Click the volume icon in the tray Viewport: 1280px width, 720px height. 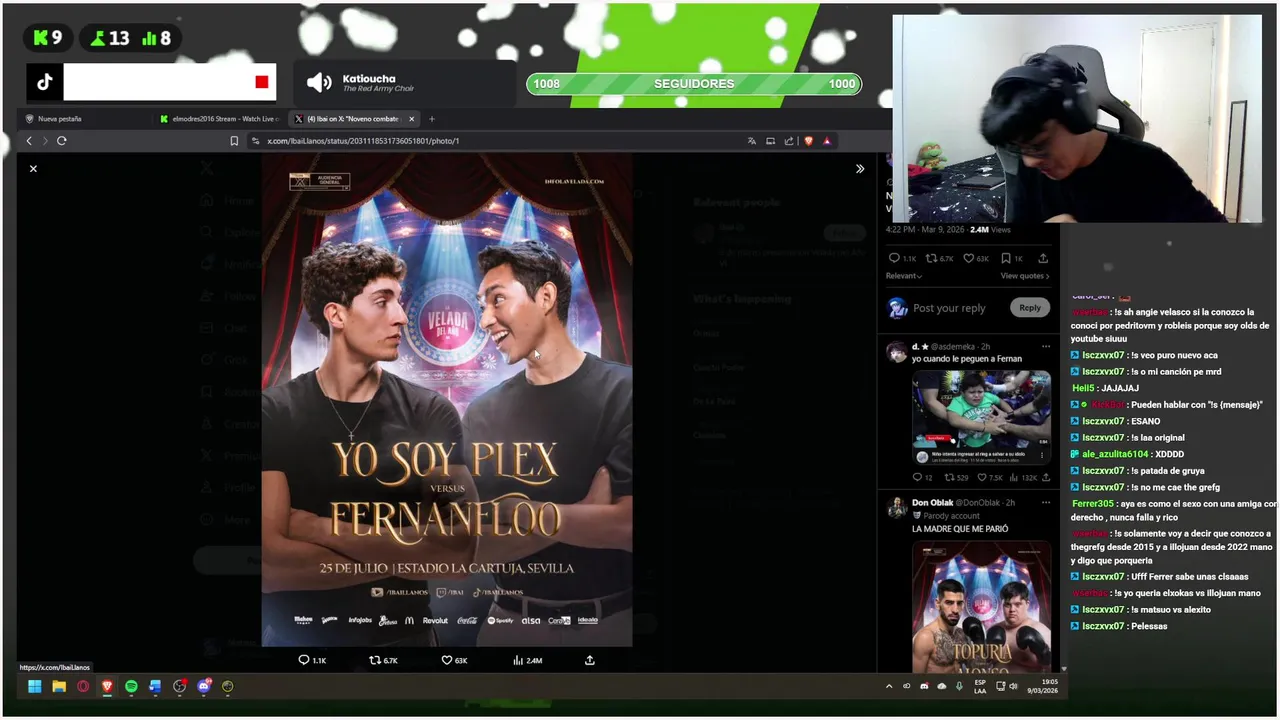(x=1013, y=687)
